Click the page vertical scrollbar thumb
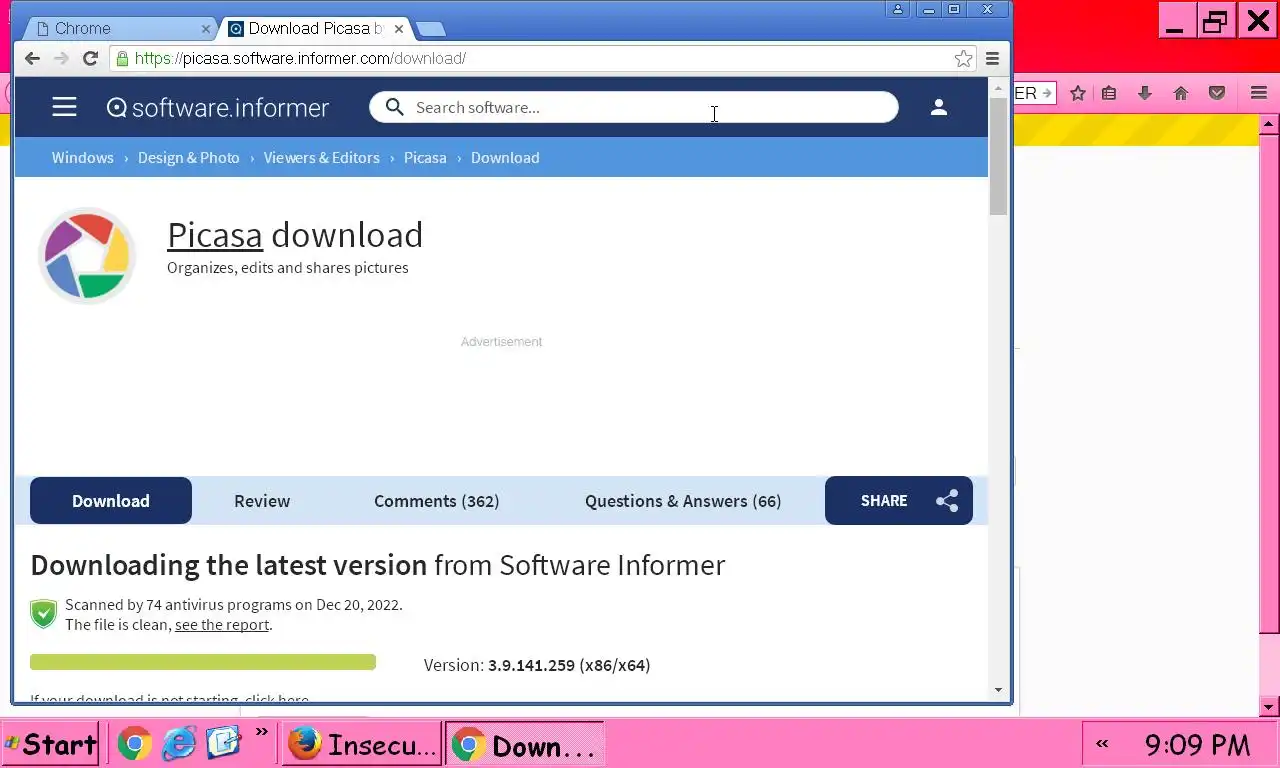 [998, 158]
